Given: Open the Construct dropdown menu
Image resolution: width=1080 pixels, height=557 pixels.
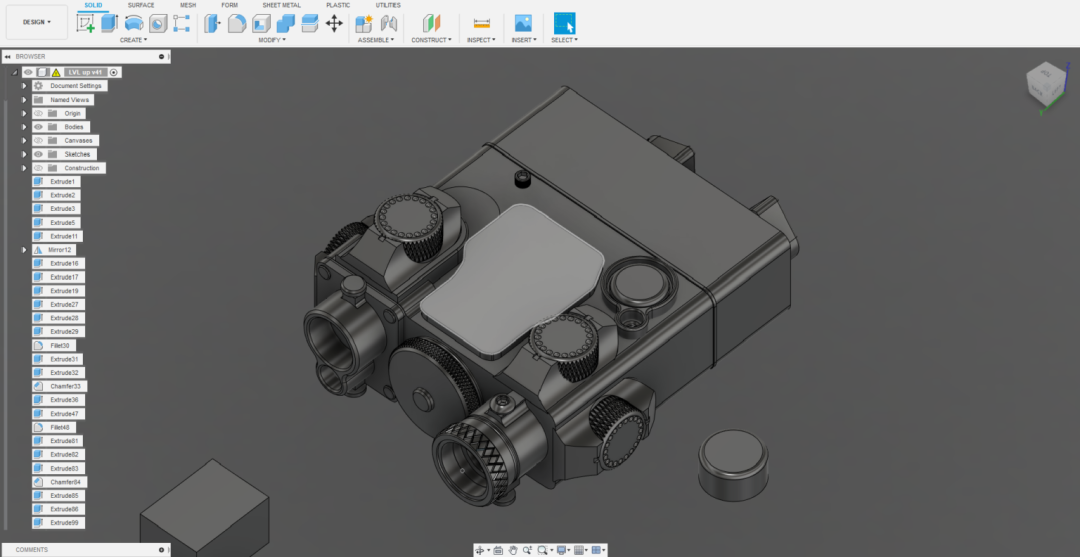Looking at the screenshot, I should pyautogui.click(x=431, y=40).
